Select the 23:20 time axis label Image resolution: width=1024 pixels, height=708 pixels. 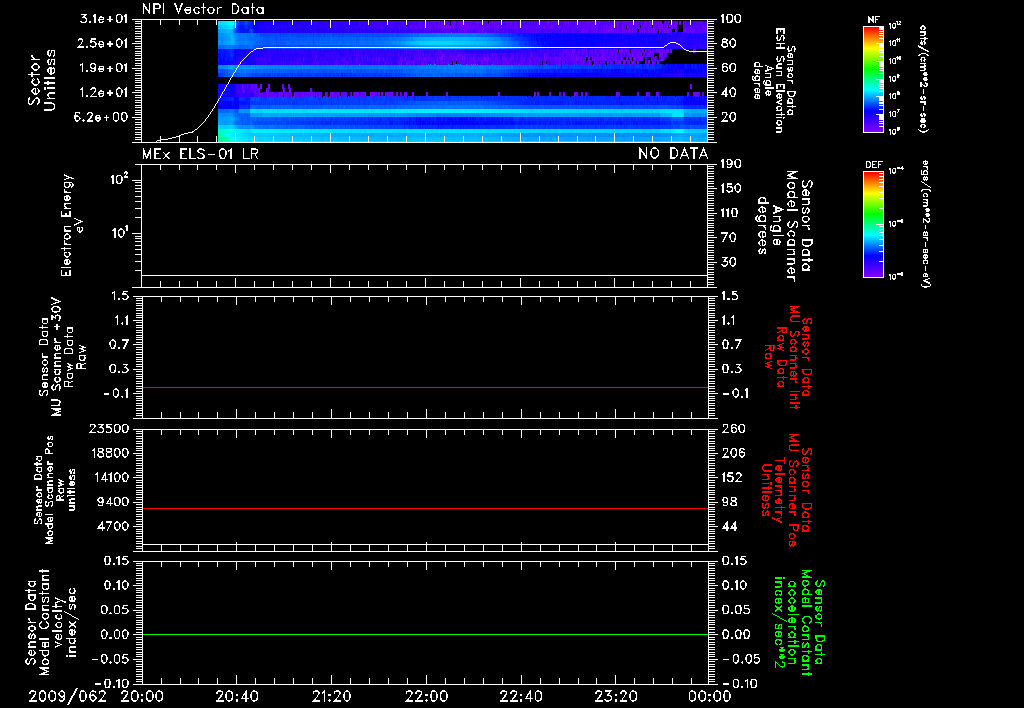(x=616, y=696)
